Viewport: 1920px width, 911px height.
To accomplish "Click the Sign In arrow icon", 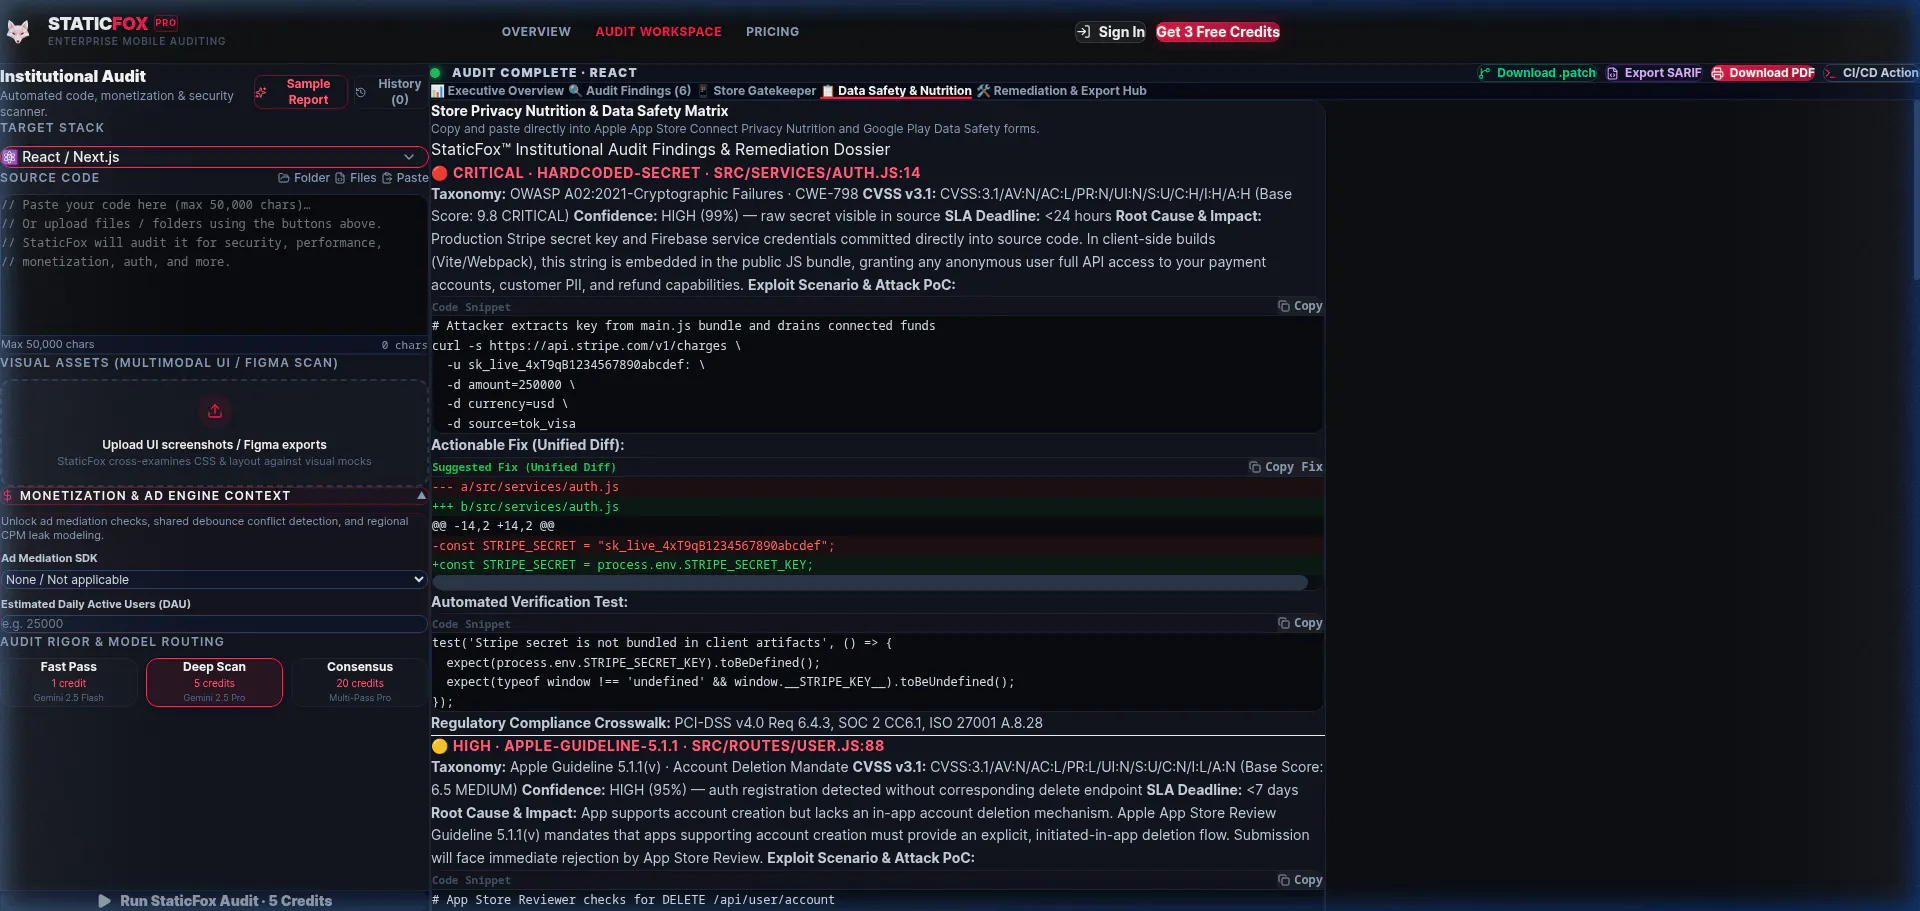I will tap(1084, 32).
